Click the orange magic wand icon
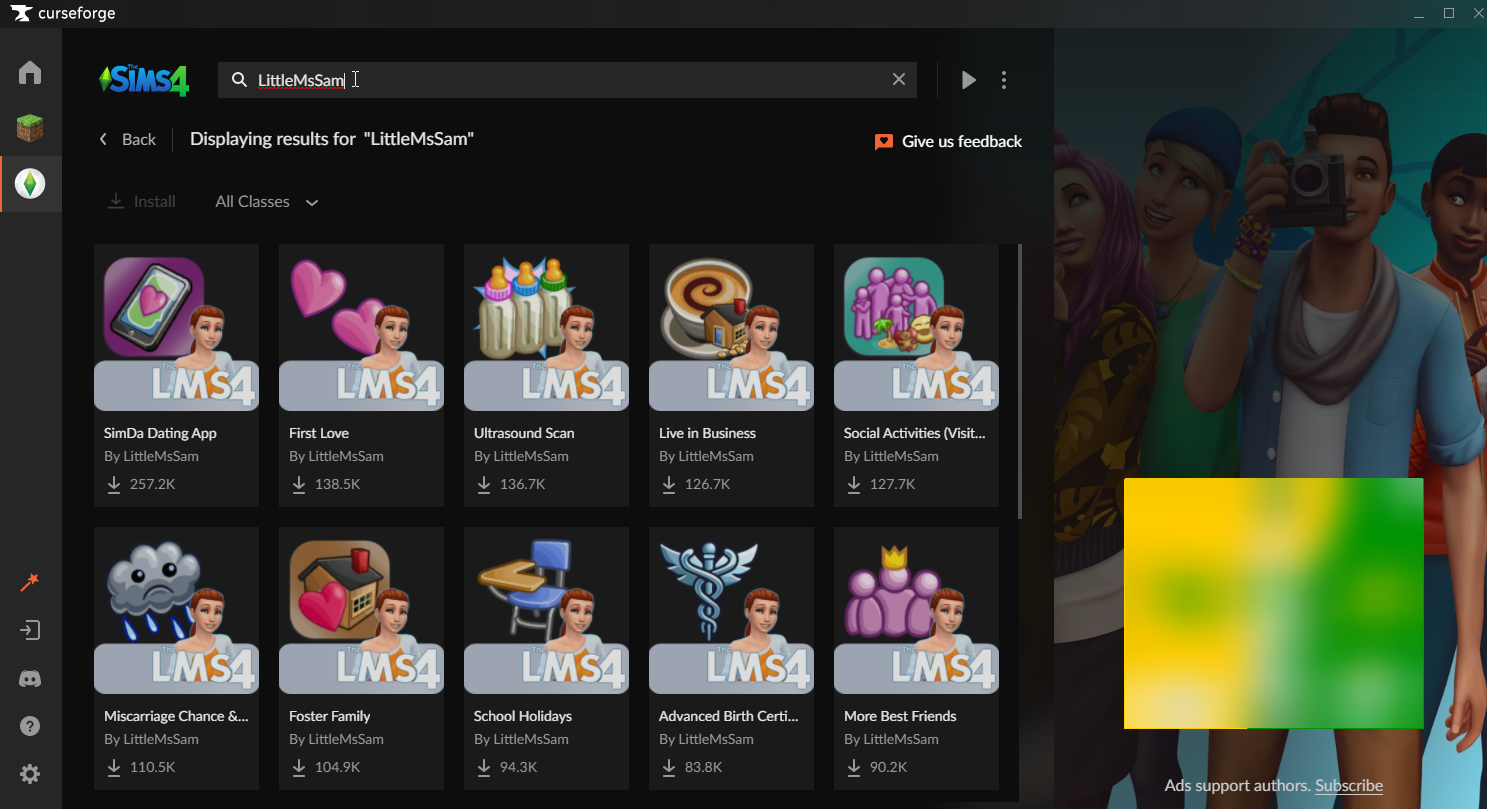The image size is (1487, 809). [30, 582]
